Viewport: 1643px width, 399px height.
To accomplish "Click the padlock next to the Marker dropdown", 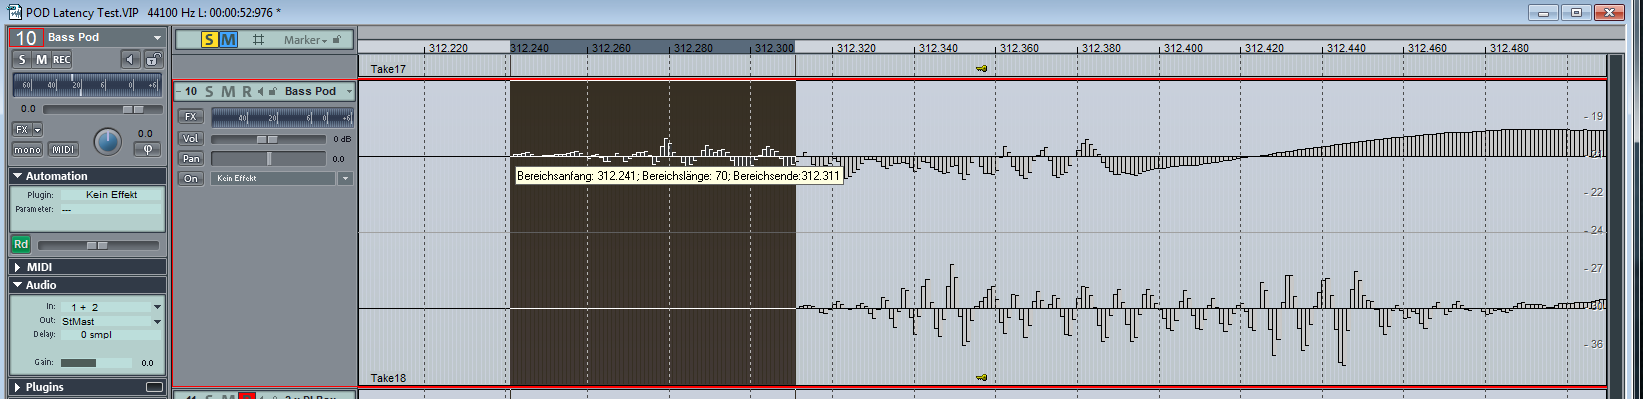I will click(x=337, y=40).
